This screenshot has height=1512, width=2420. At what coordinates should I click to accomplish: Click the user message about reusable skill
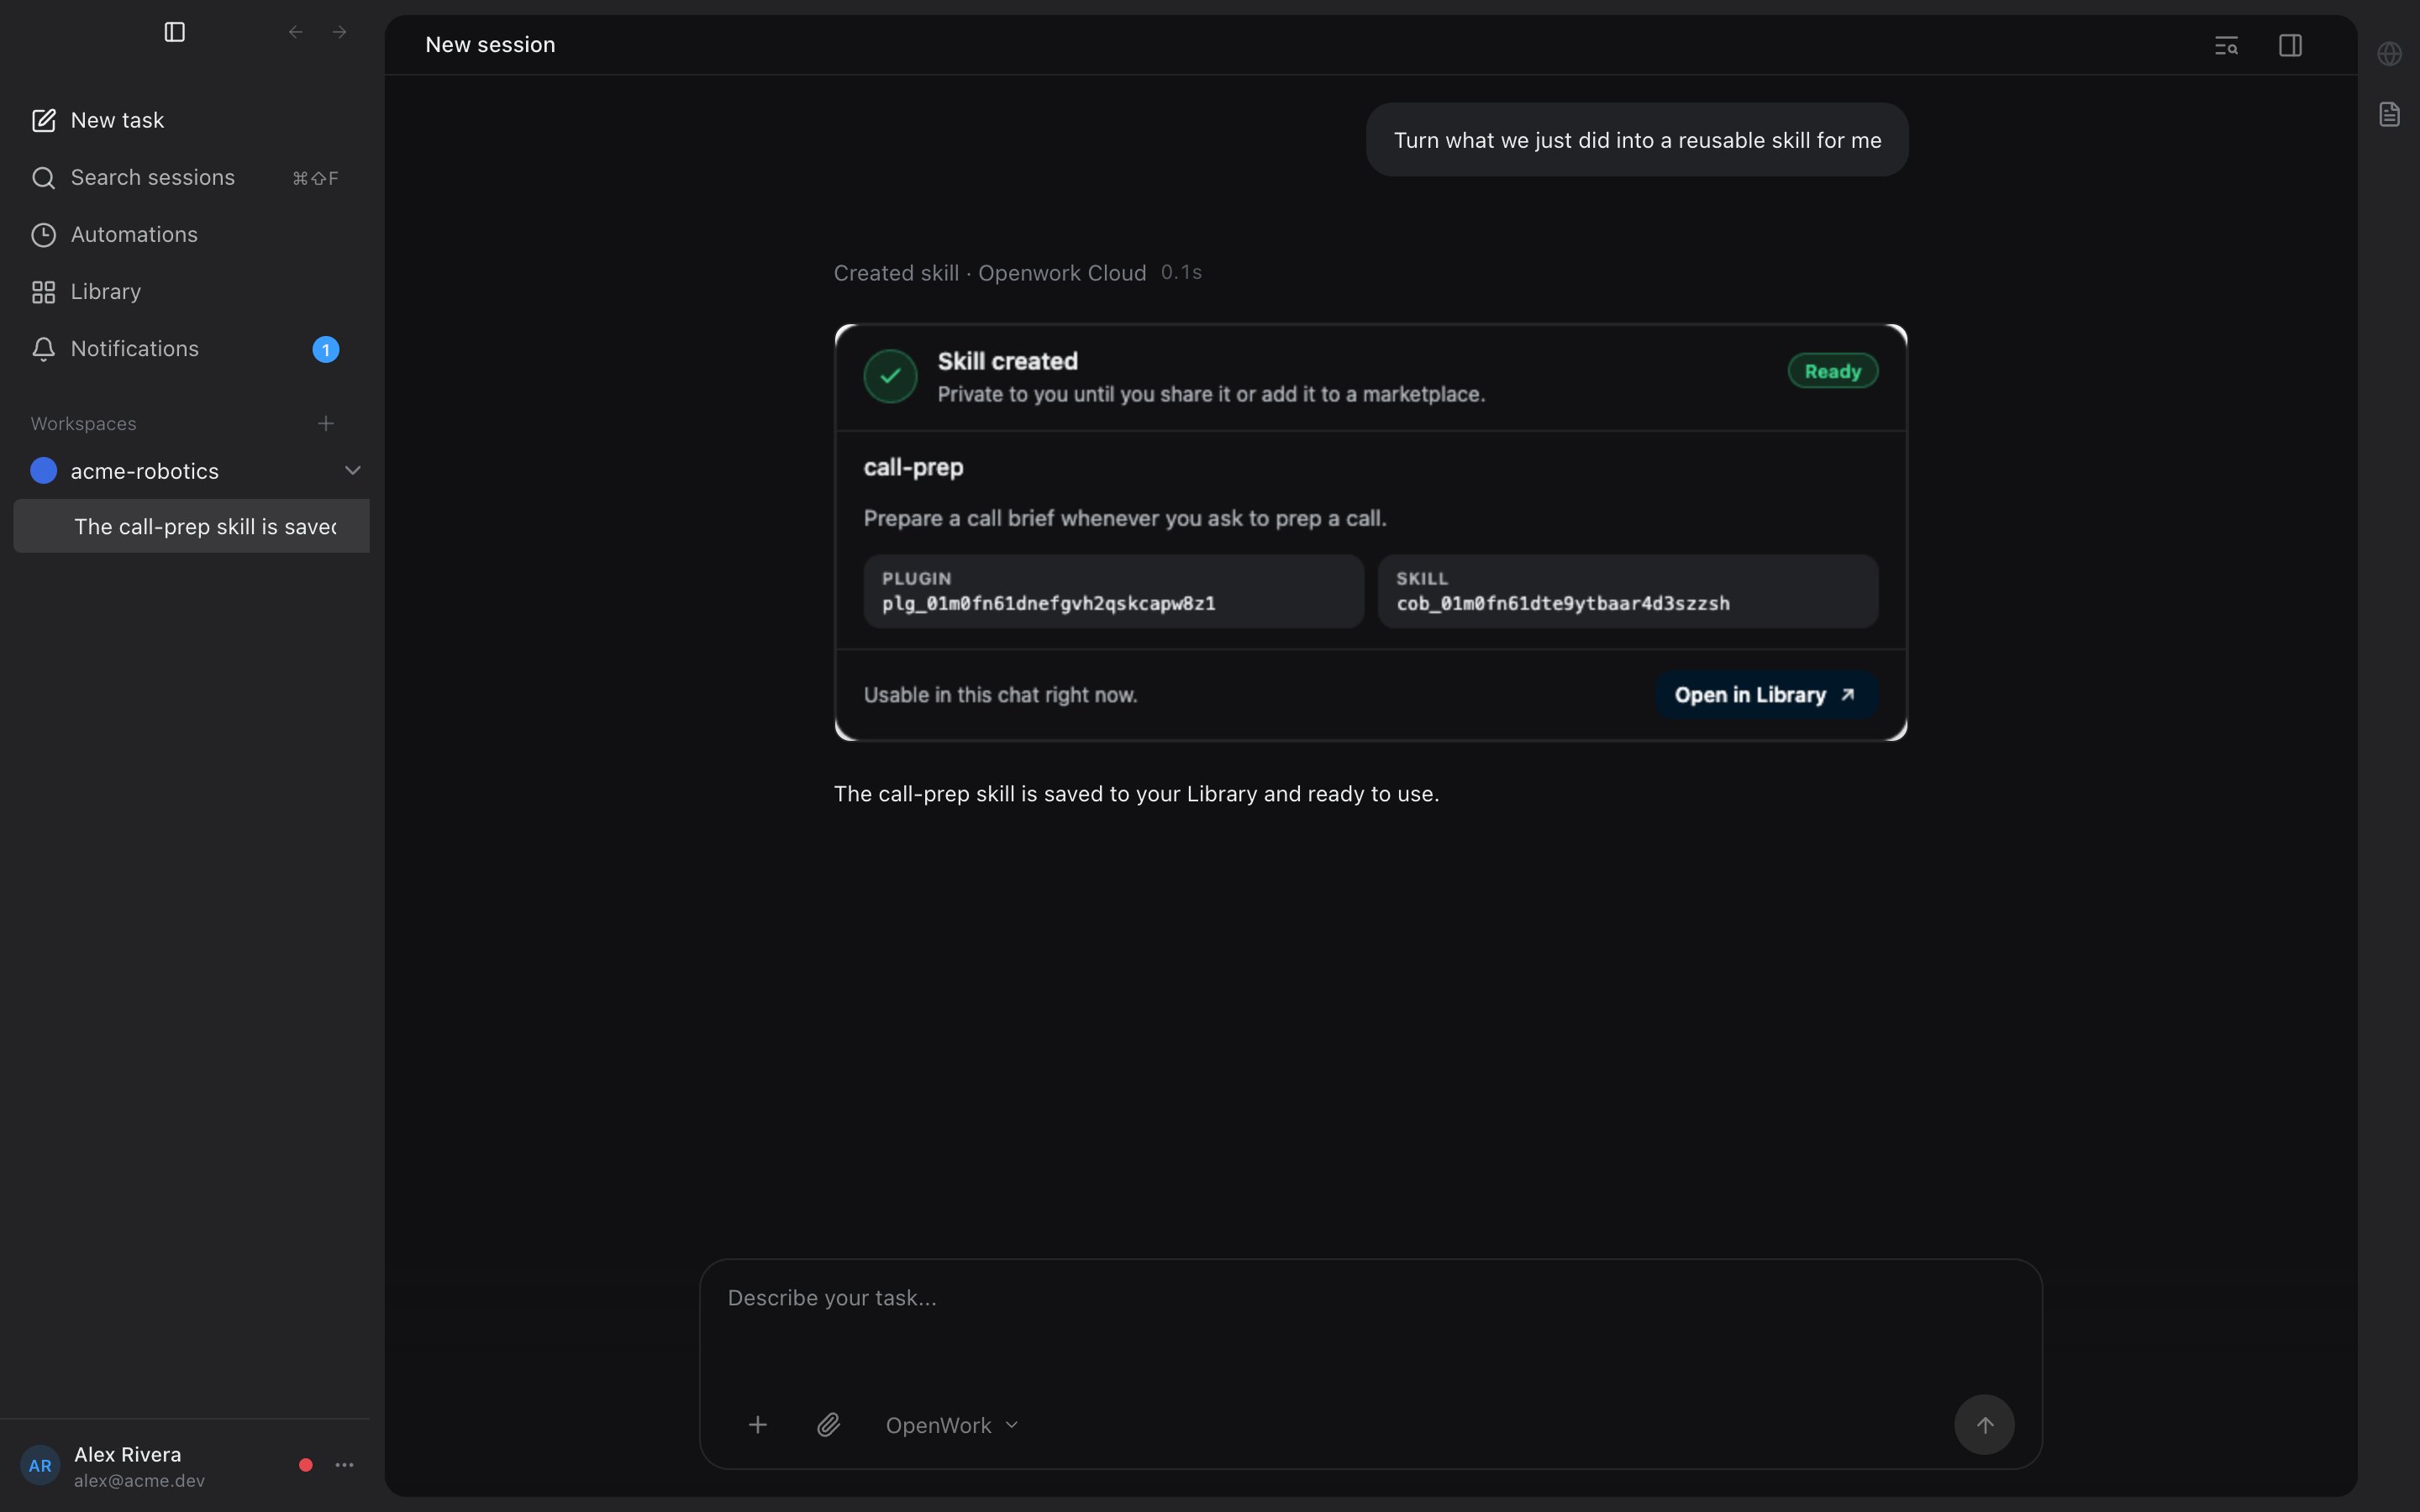(1637, 140)
